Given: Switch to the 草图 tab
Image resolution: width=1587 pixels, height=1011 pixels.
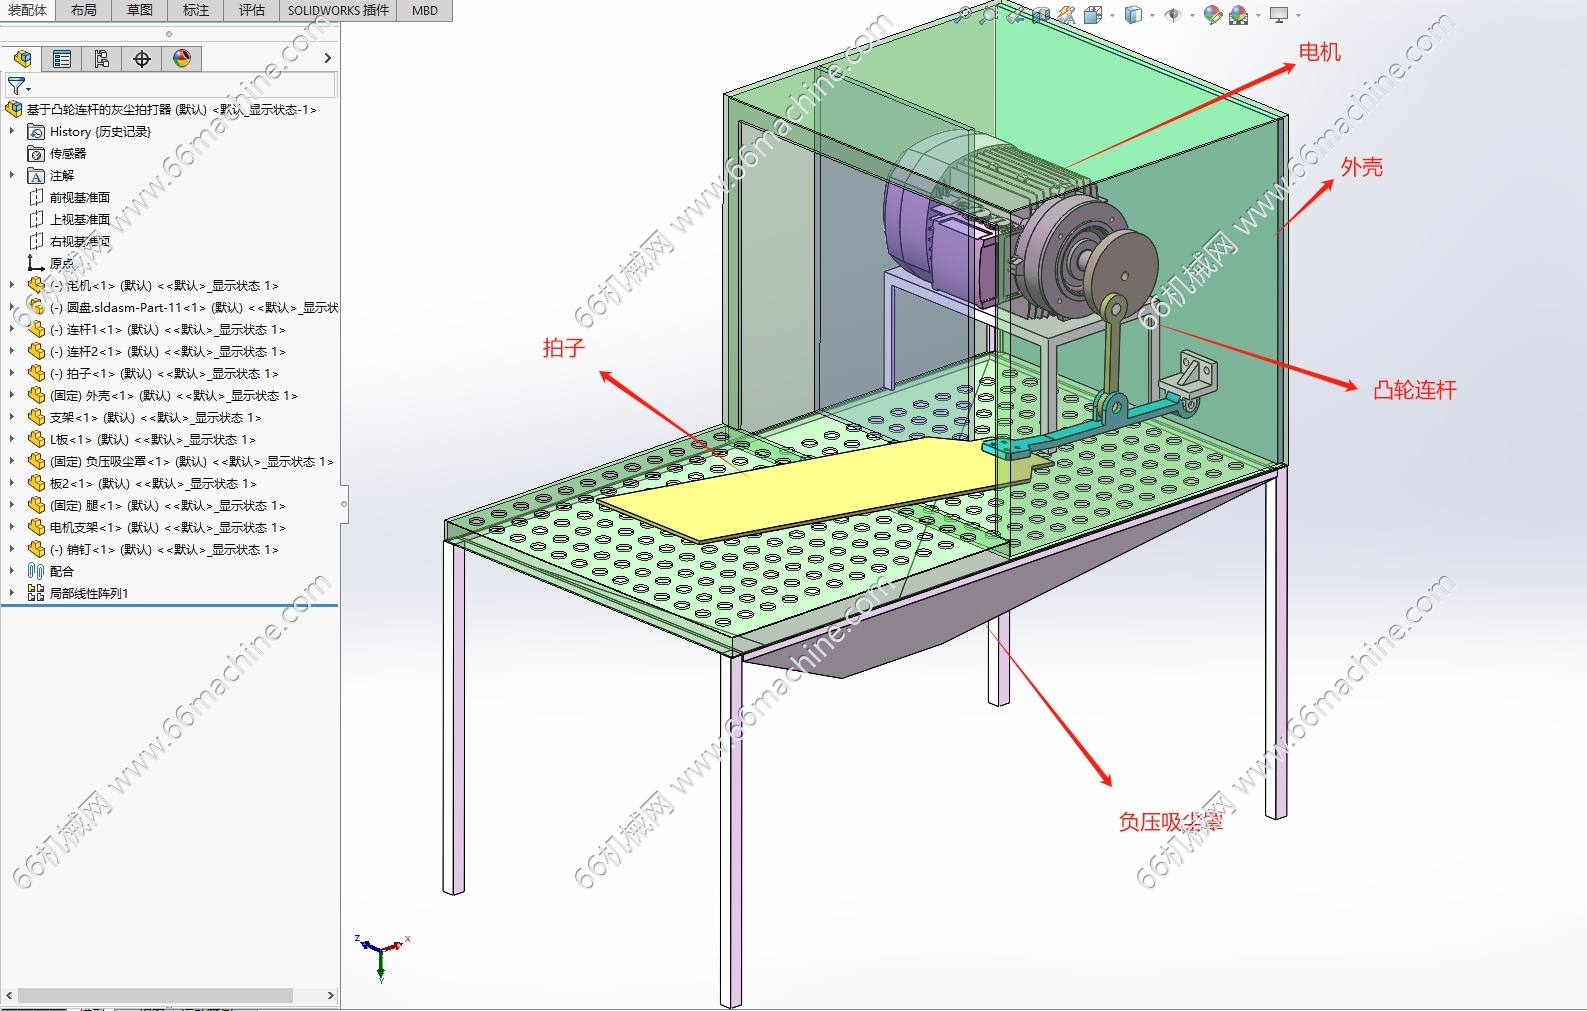Looking at the screenshot, I should pos(140,10).
